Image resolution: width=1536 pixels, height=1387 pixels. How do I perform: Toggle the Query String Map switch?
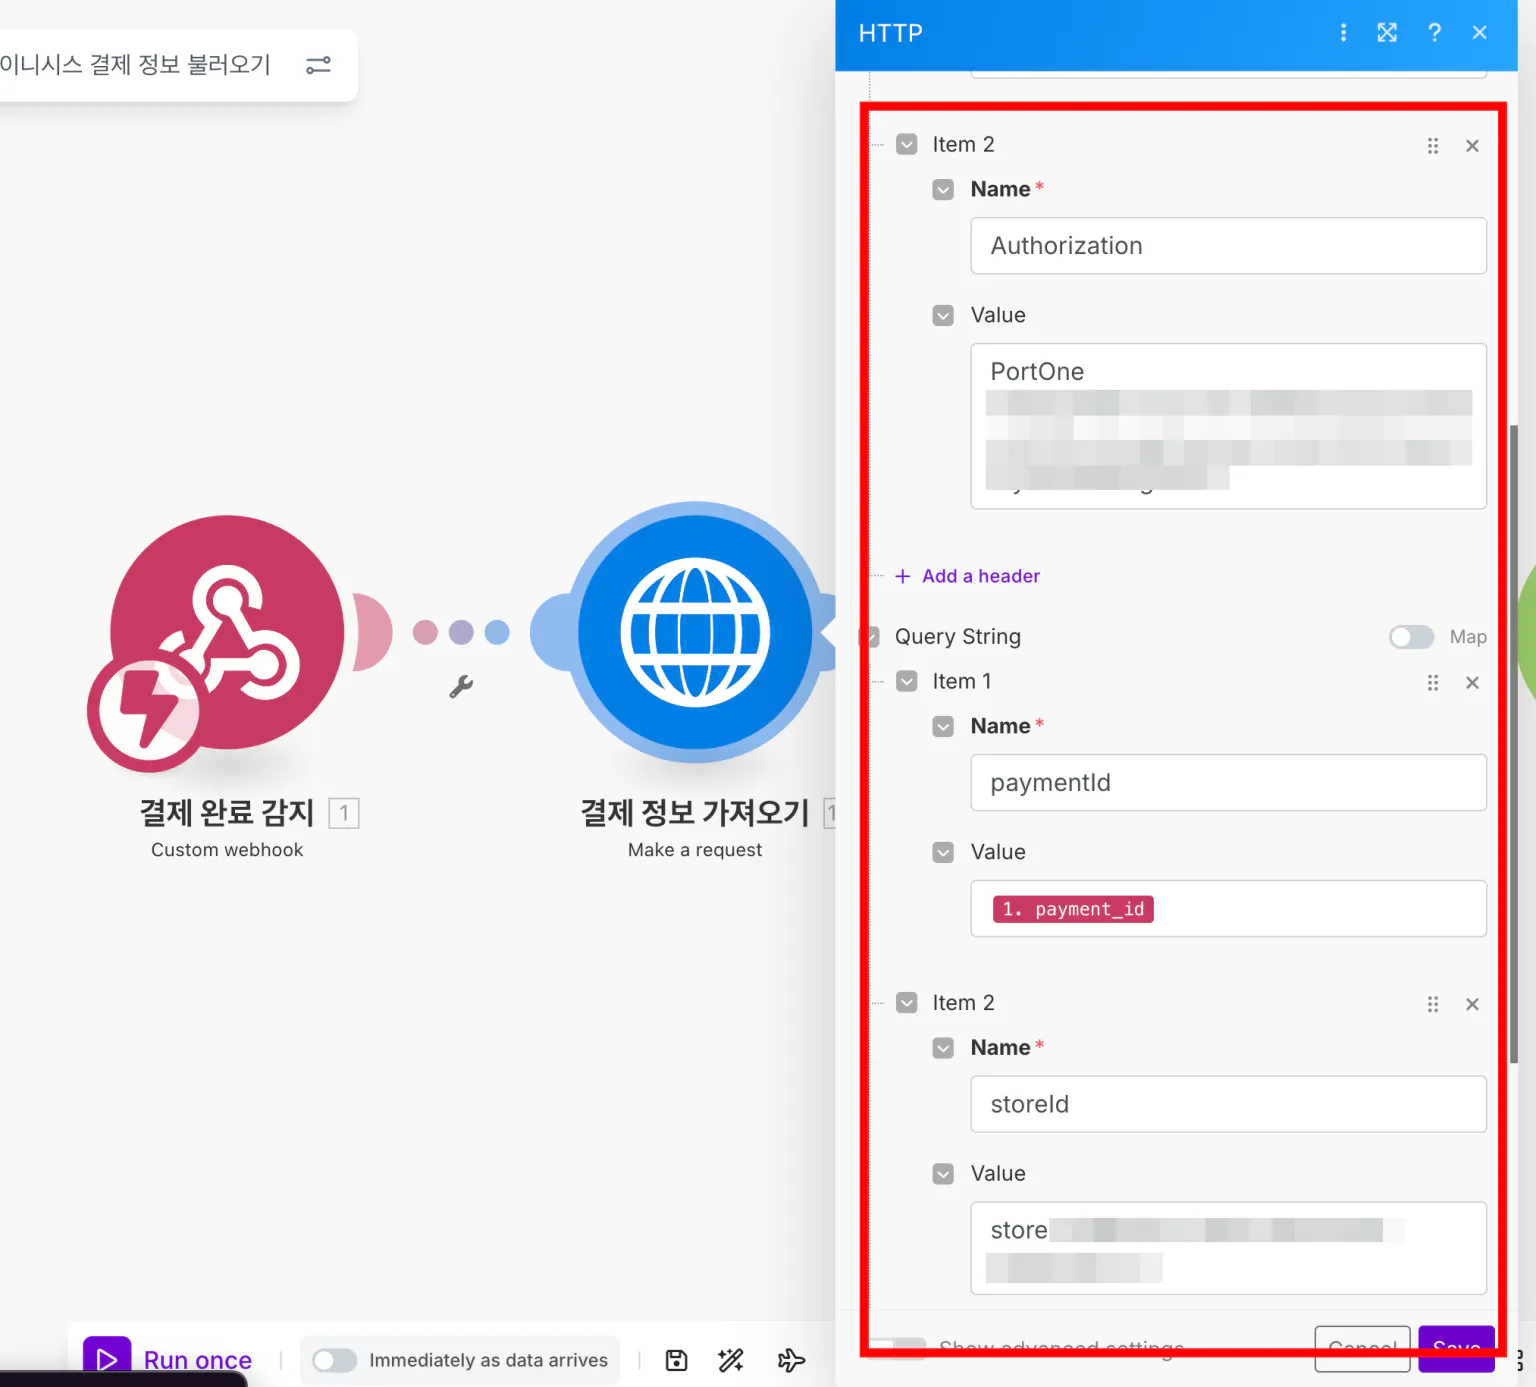(1411, 637)
